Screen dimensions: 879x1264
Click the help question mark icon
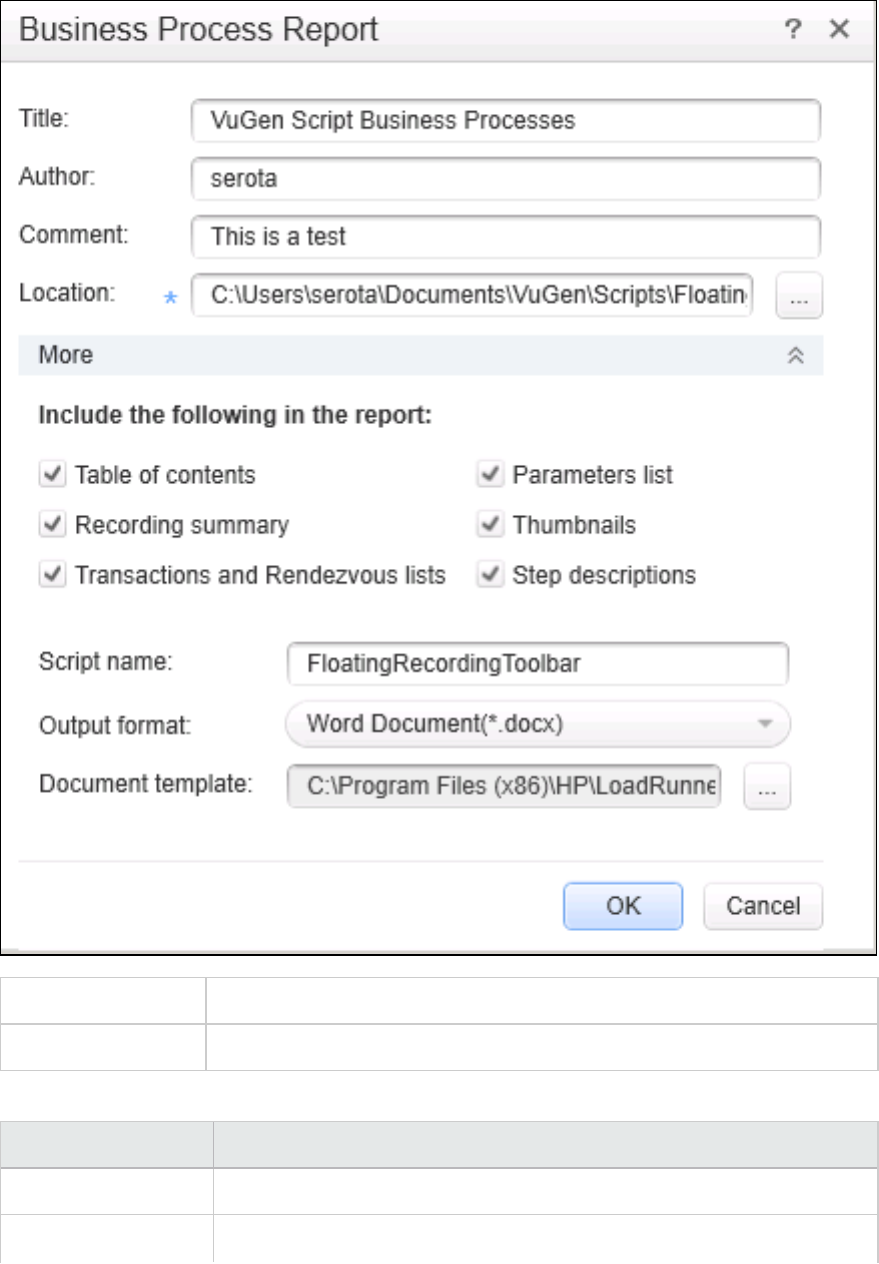793,30
